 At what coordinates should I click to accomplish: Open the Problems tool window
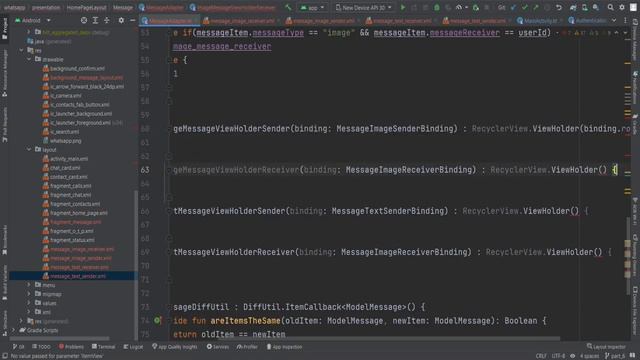pyautogui.click(x=71, y=347)
